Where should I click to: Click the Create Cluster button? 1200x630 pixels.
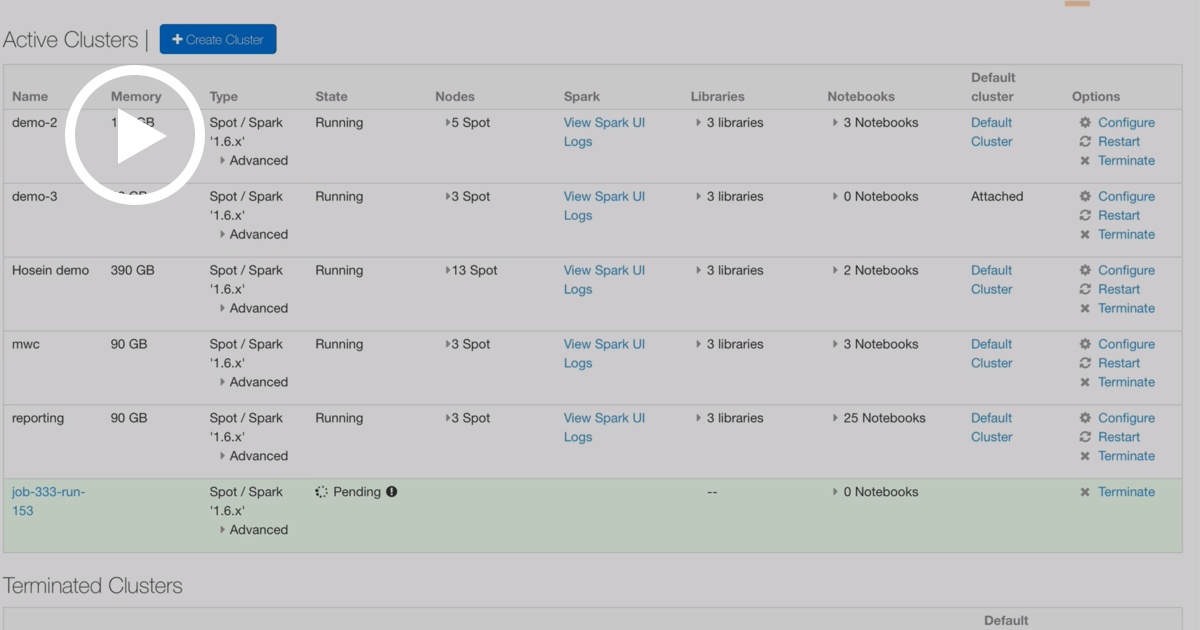coord(218,40)
